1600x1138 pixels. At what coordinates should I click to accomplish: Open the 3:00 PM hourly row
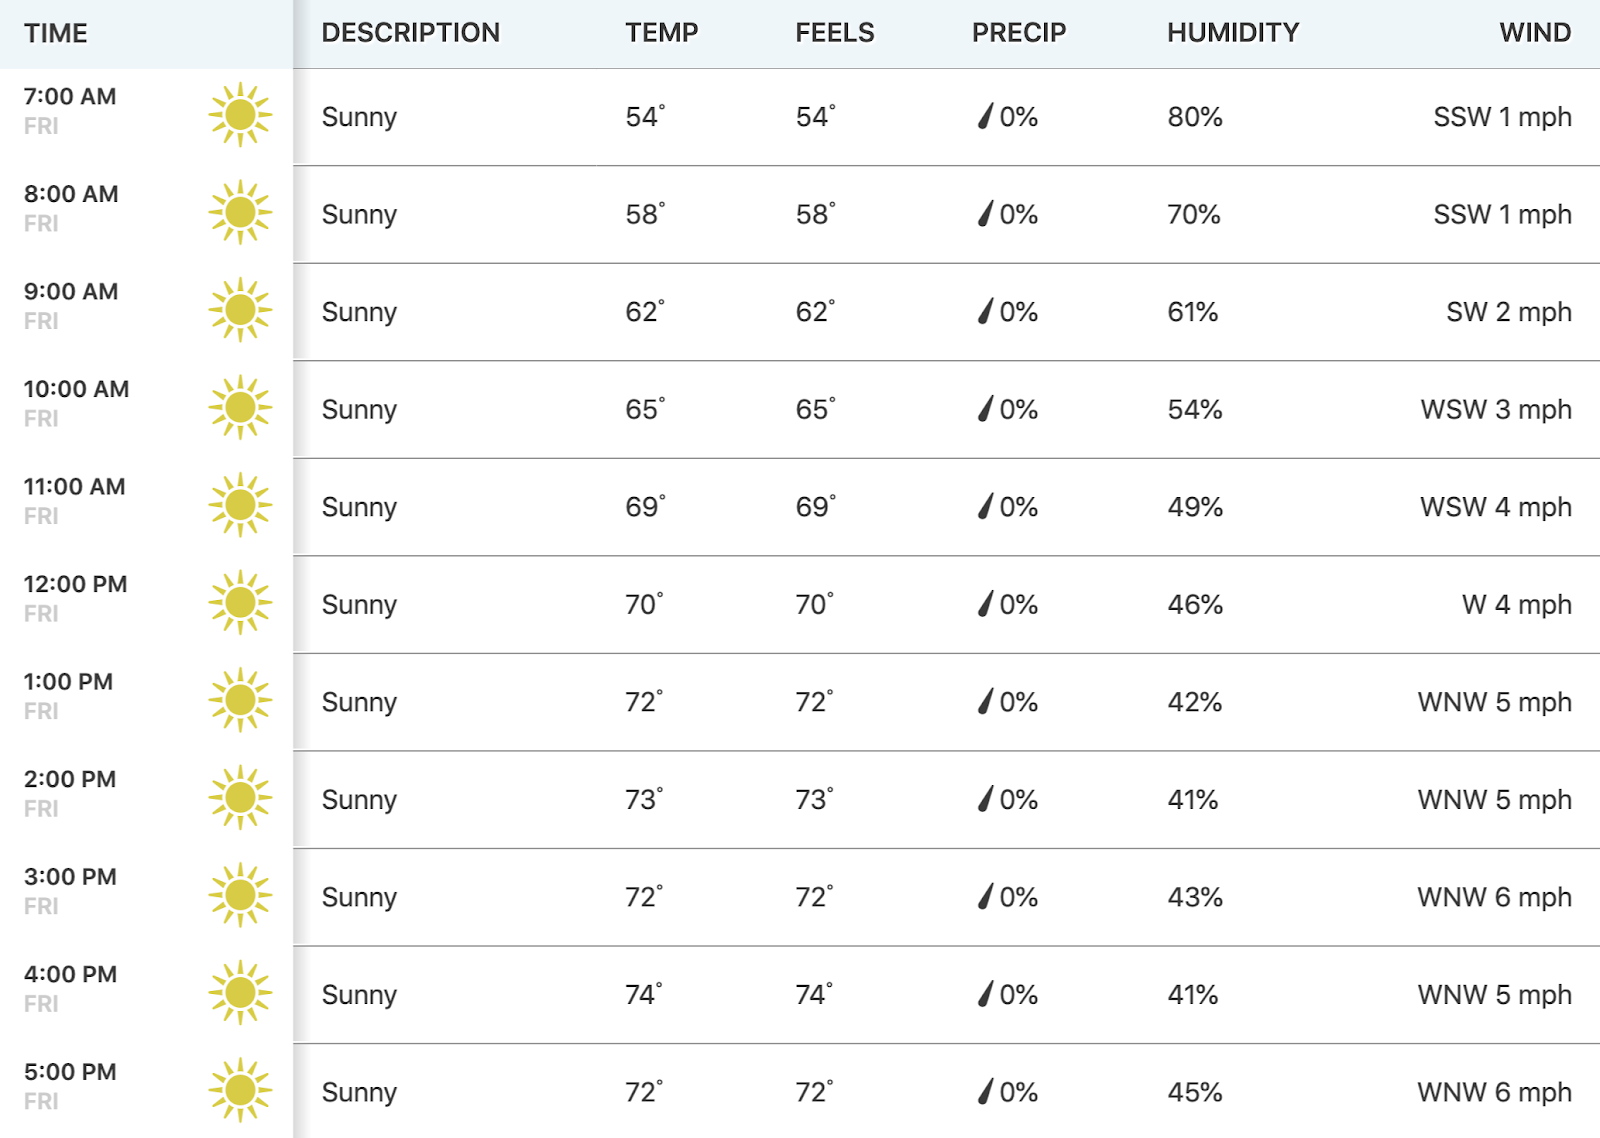[x=800, y=897]
